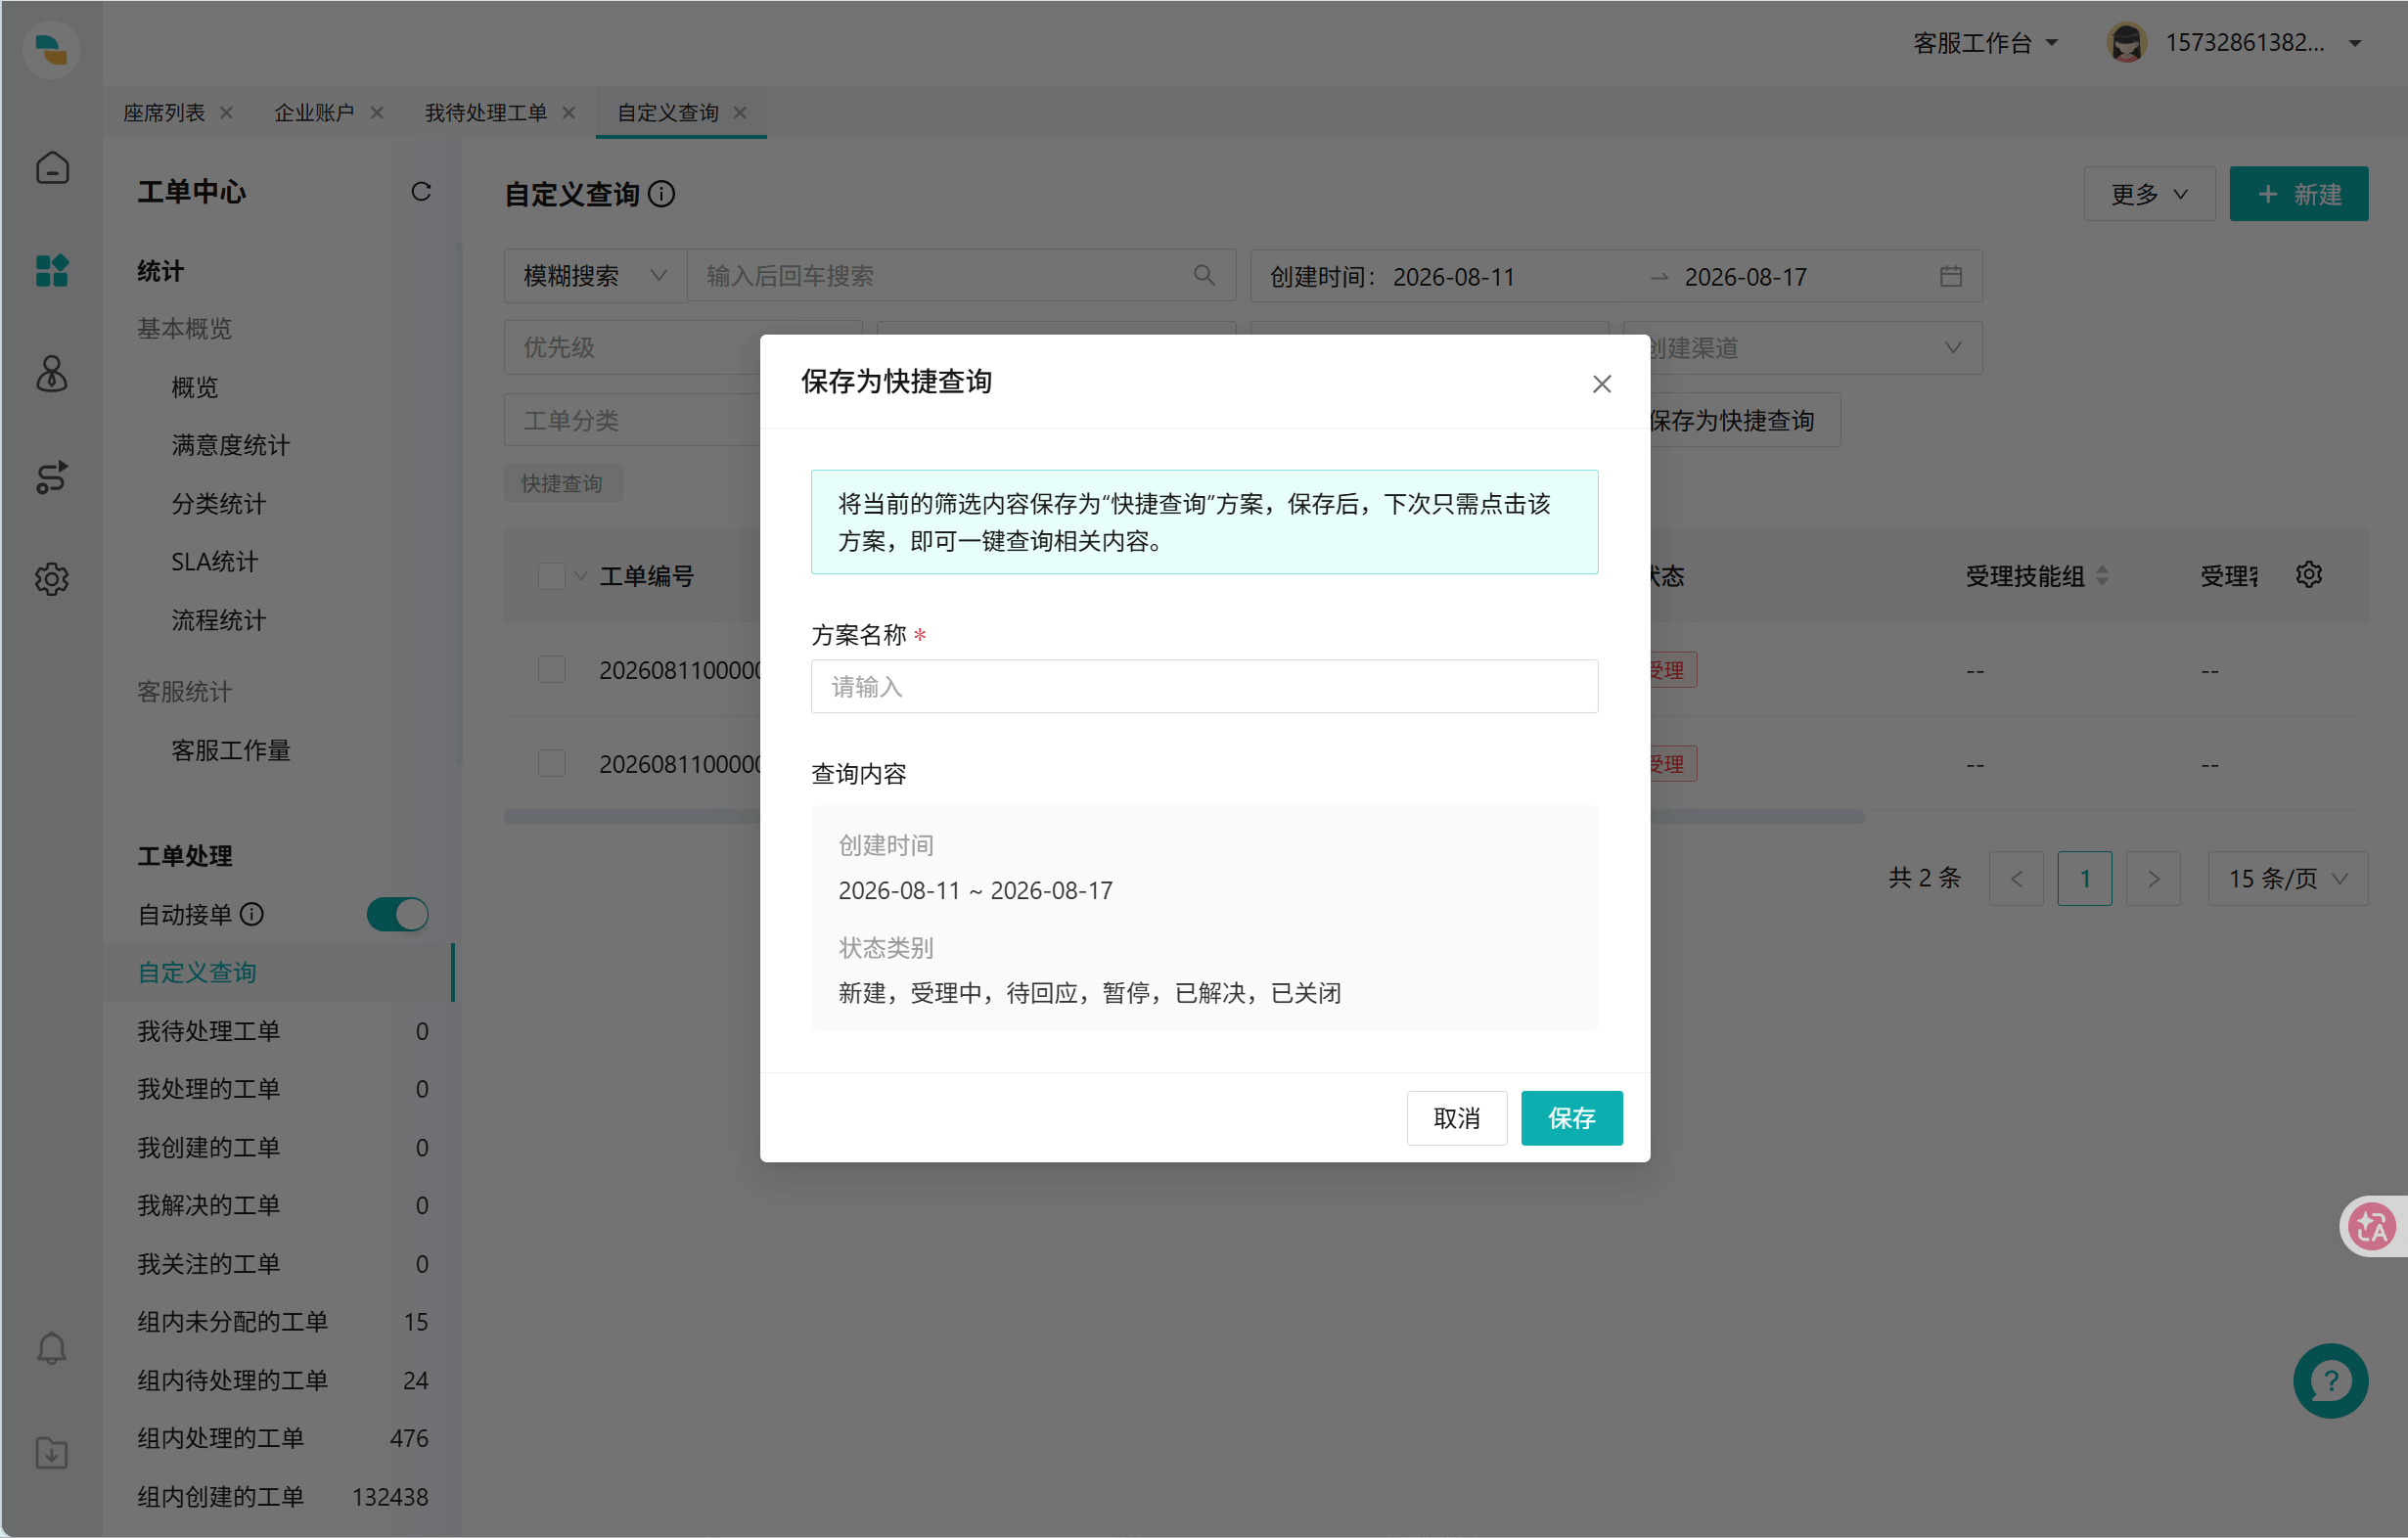Screen dimensions: 2408x1538
Task: Check the second ticket row checkbox
Action: pos(551,763)
